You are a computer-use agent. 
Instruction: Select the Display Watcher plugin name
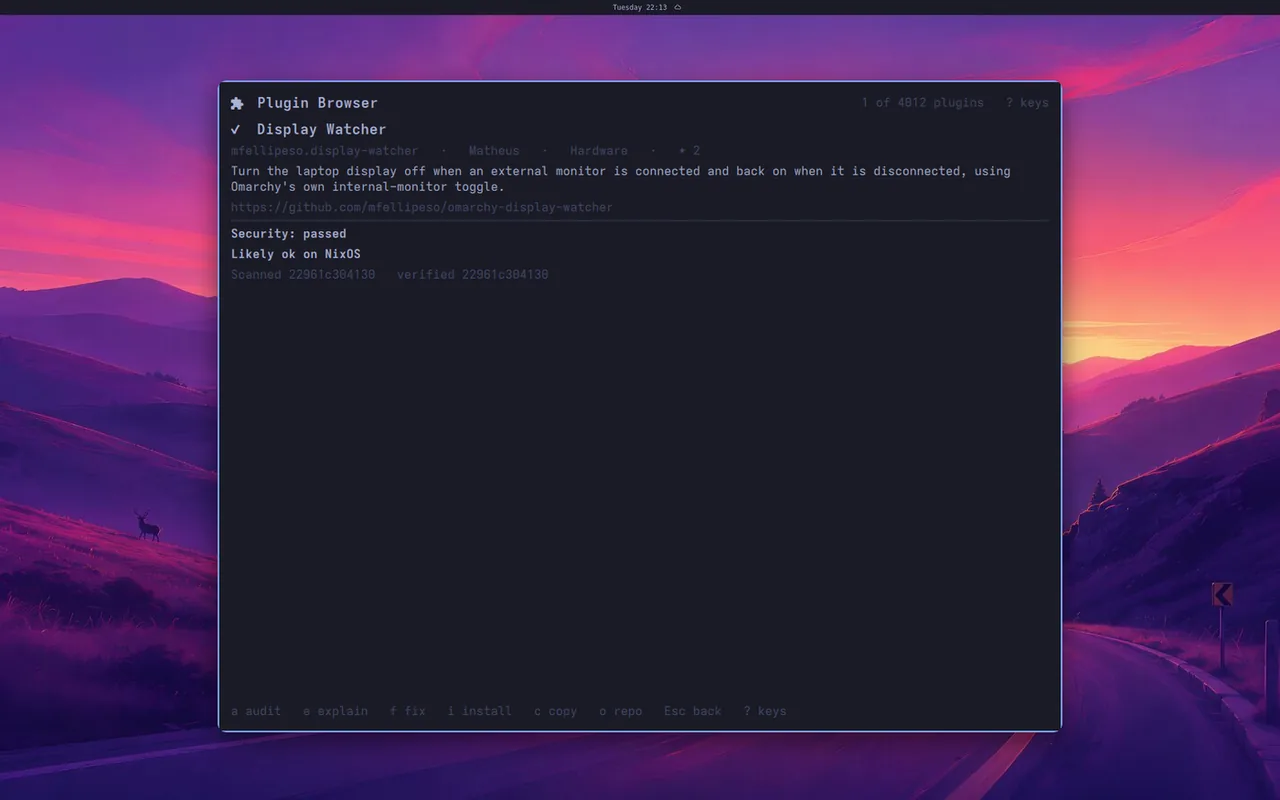(321, 129)
